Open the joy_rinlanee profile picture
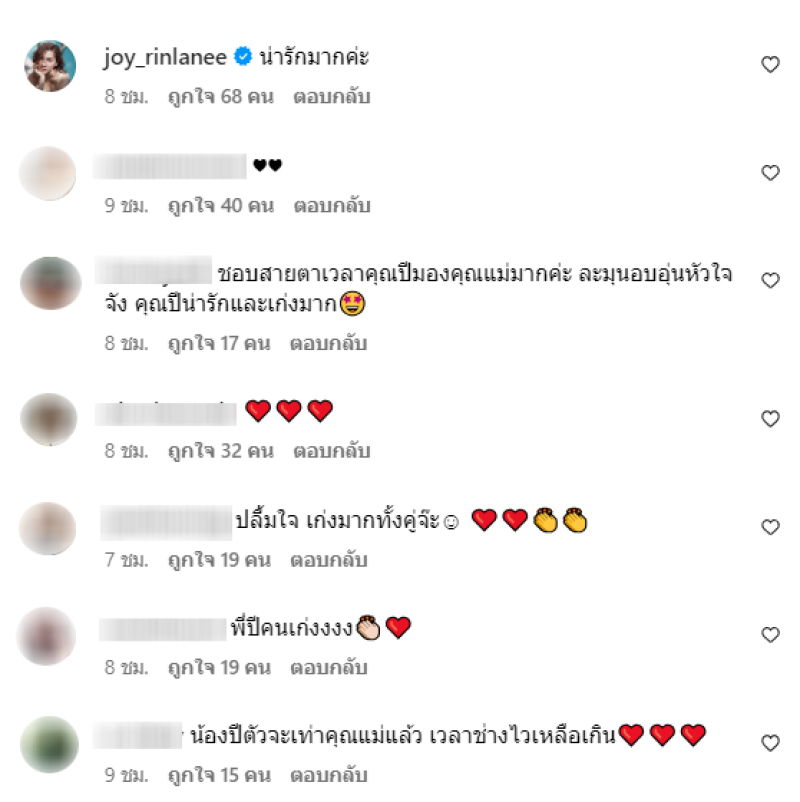Screen dimensions: 800x802 (x=50, y=66)
